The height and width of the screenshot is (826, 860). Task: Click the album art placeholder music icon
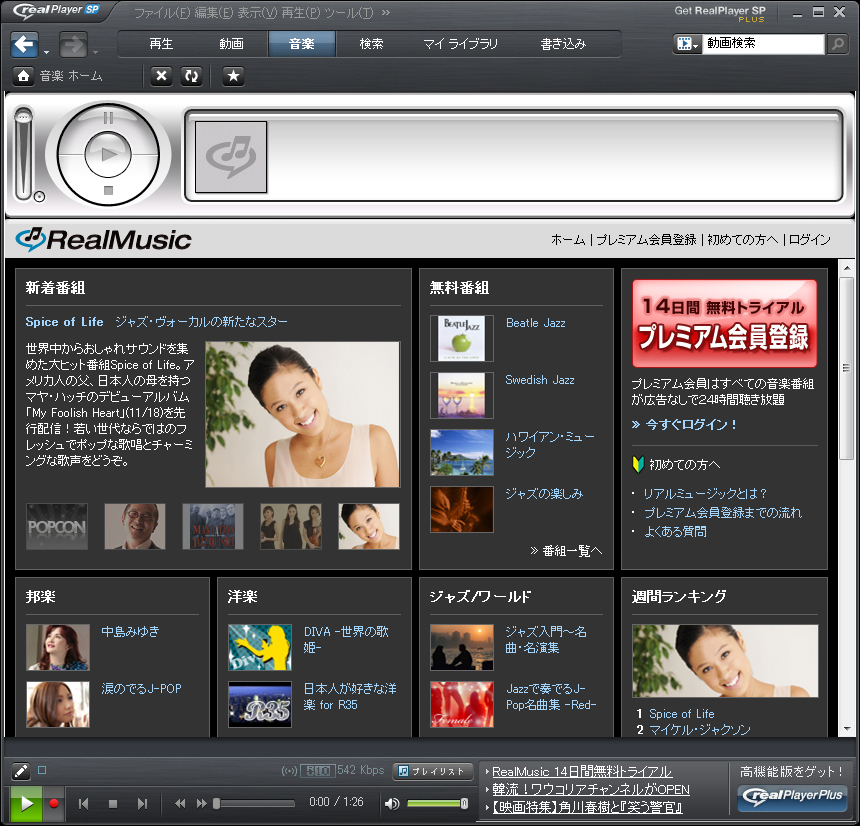pyautogui.click(x=231, y=157)
